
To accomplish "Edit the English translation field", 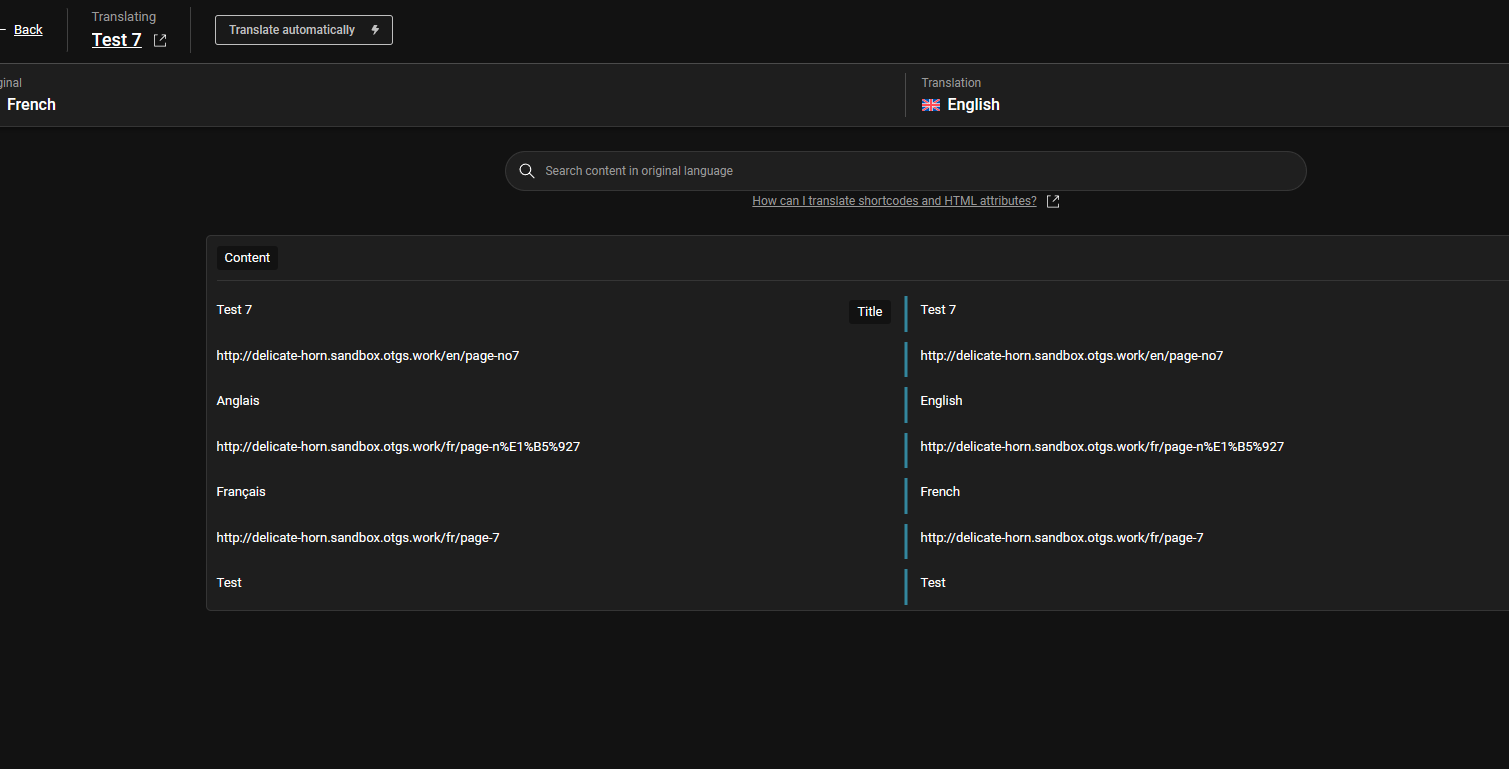I will (1100, 400).
